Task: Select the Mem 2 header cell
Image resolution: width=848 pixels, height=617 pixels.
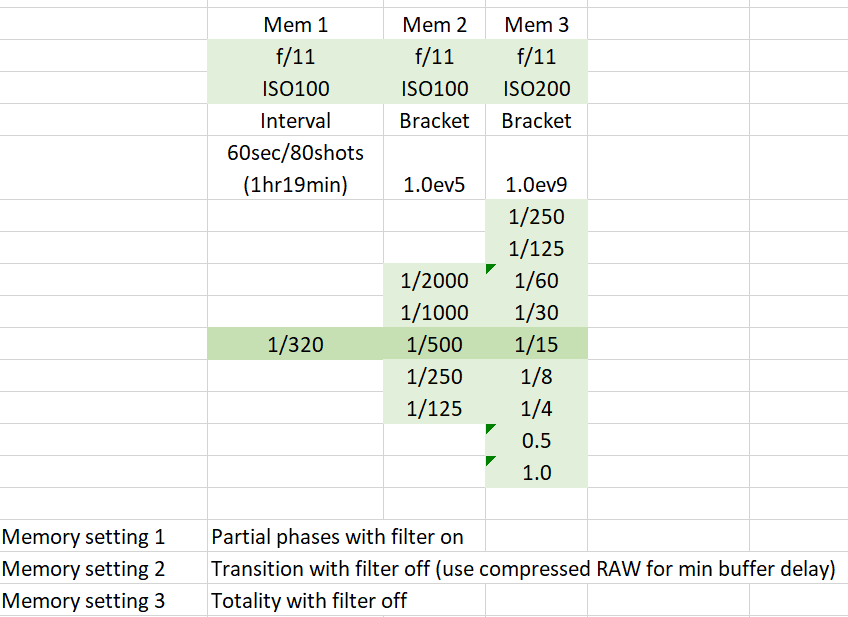Action: (434, 24)
